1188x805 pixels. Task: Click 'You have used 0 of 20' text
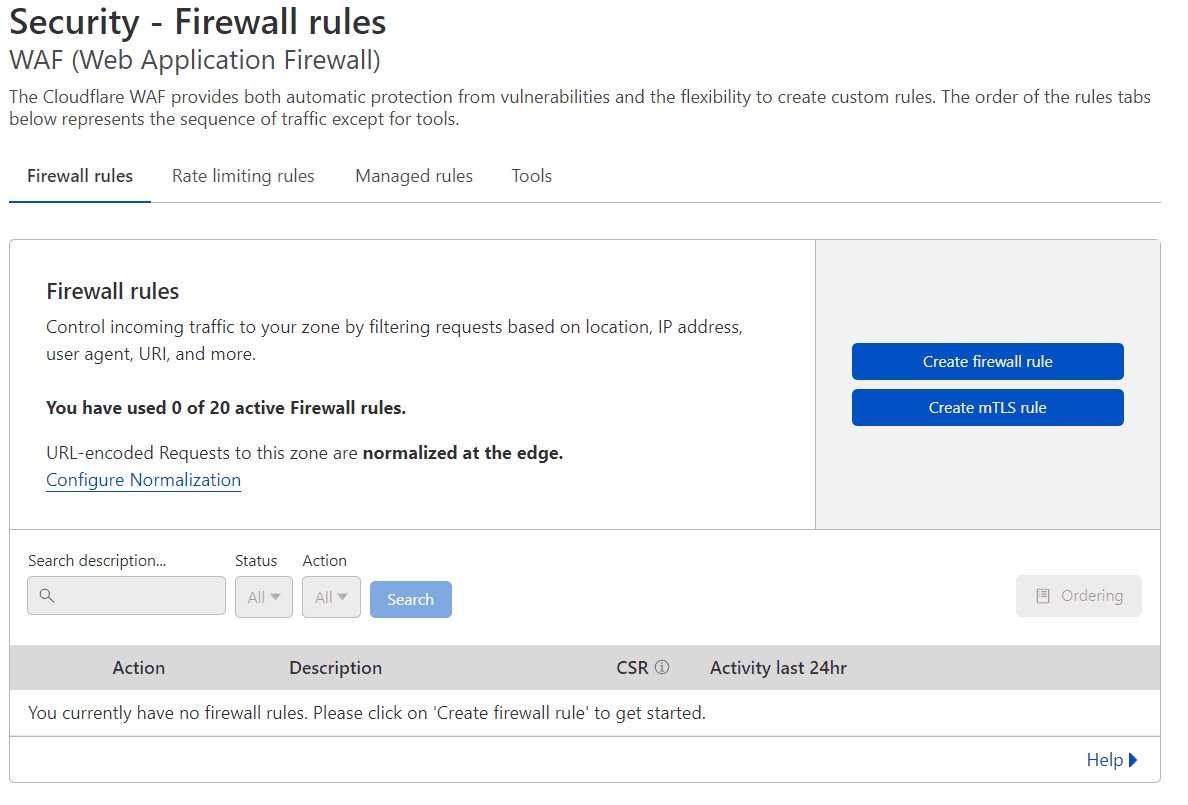226,408
